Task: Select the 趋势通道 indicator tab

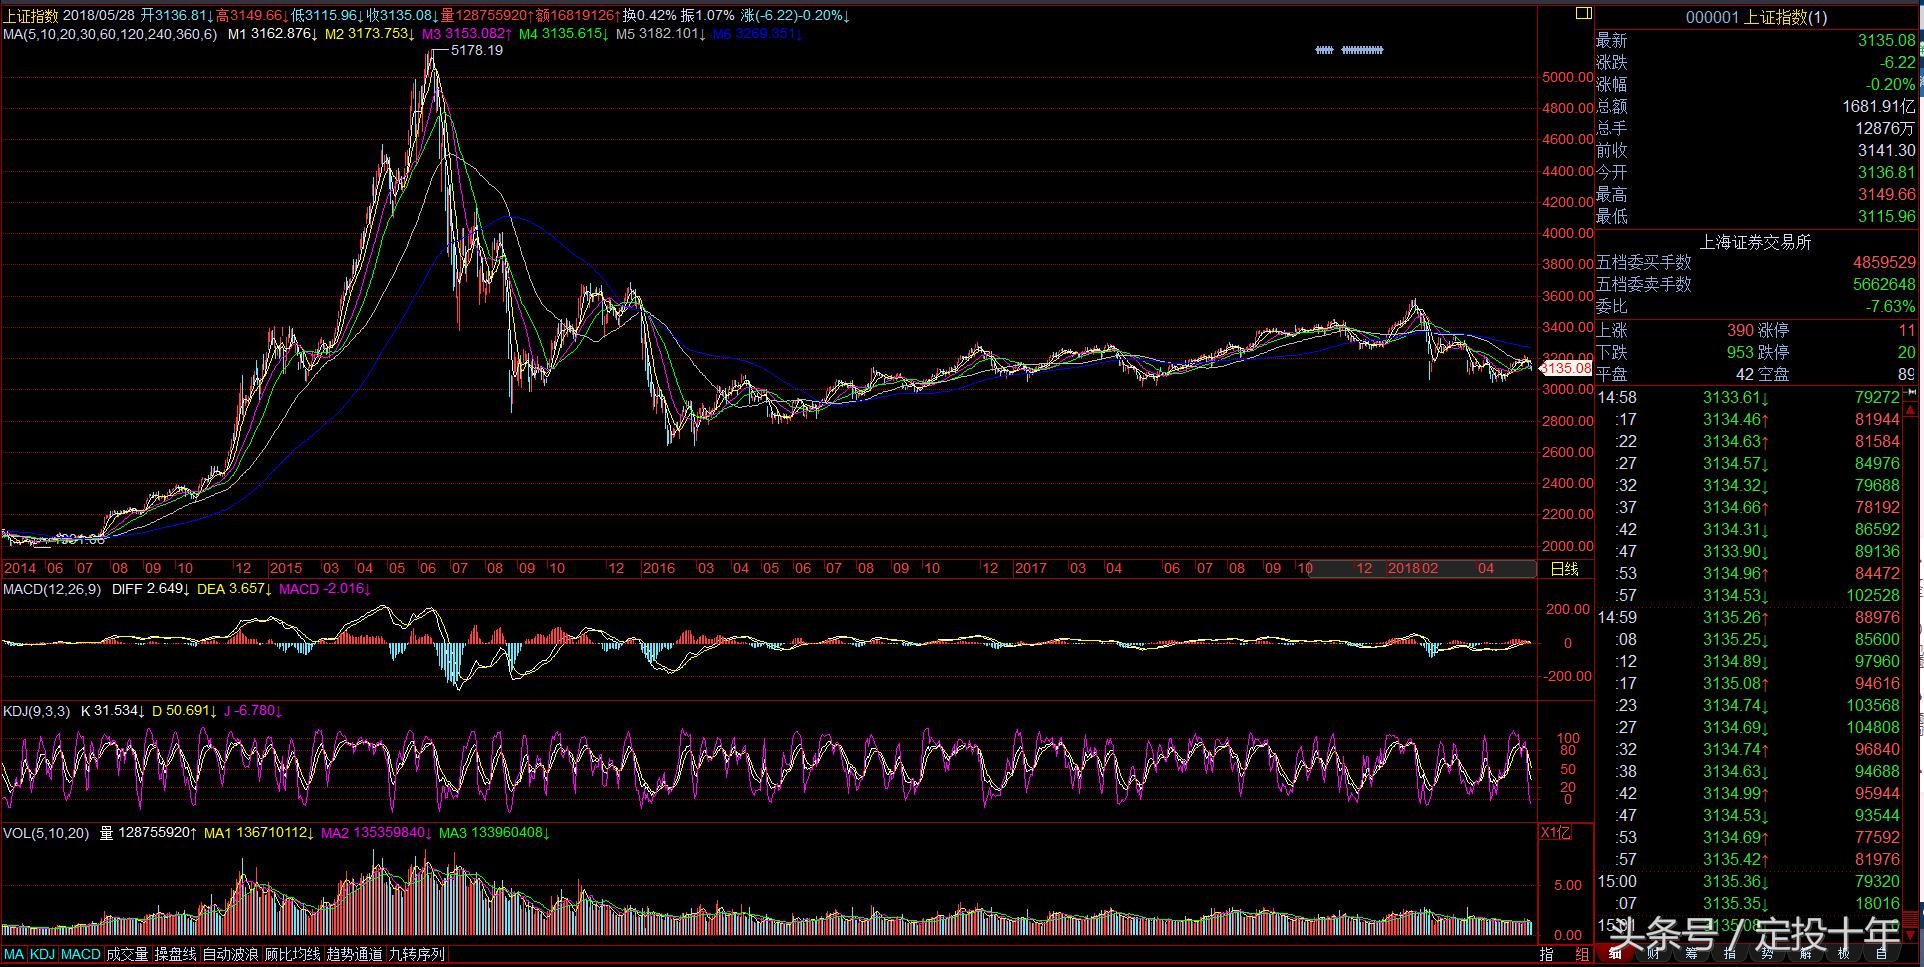Action: [x=355, y=955]
